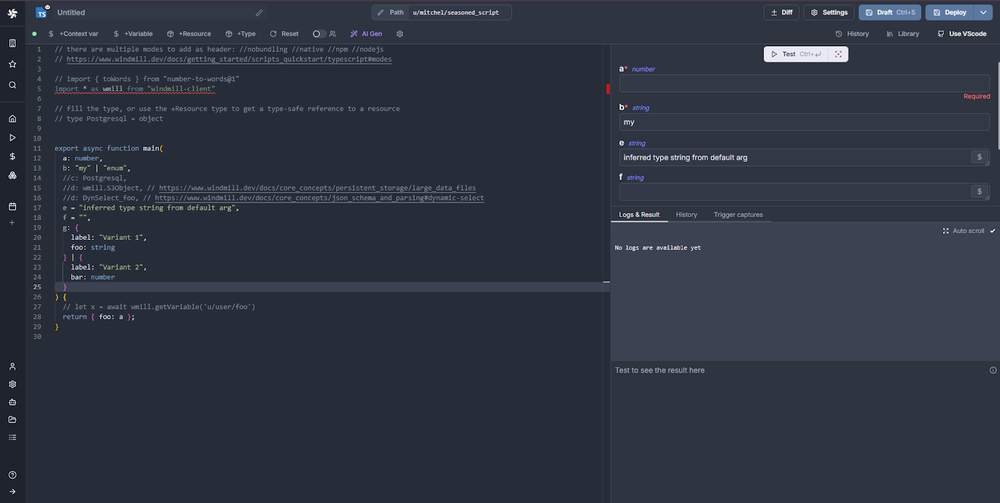Open the Variables dollar icon in sidebar
The height and width of the screenshot is (503, 1000).
click(12, 156)
